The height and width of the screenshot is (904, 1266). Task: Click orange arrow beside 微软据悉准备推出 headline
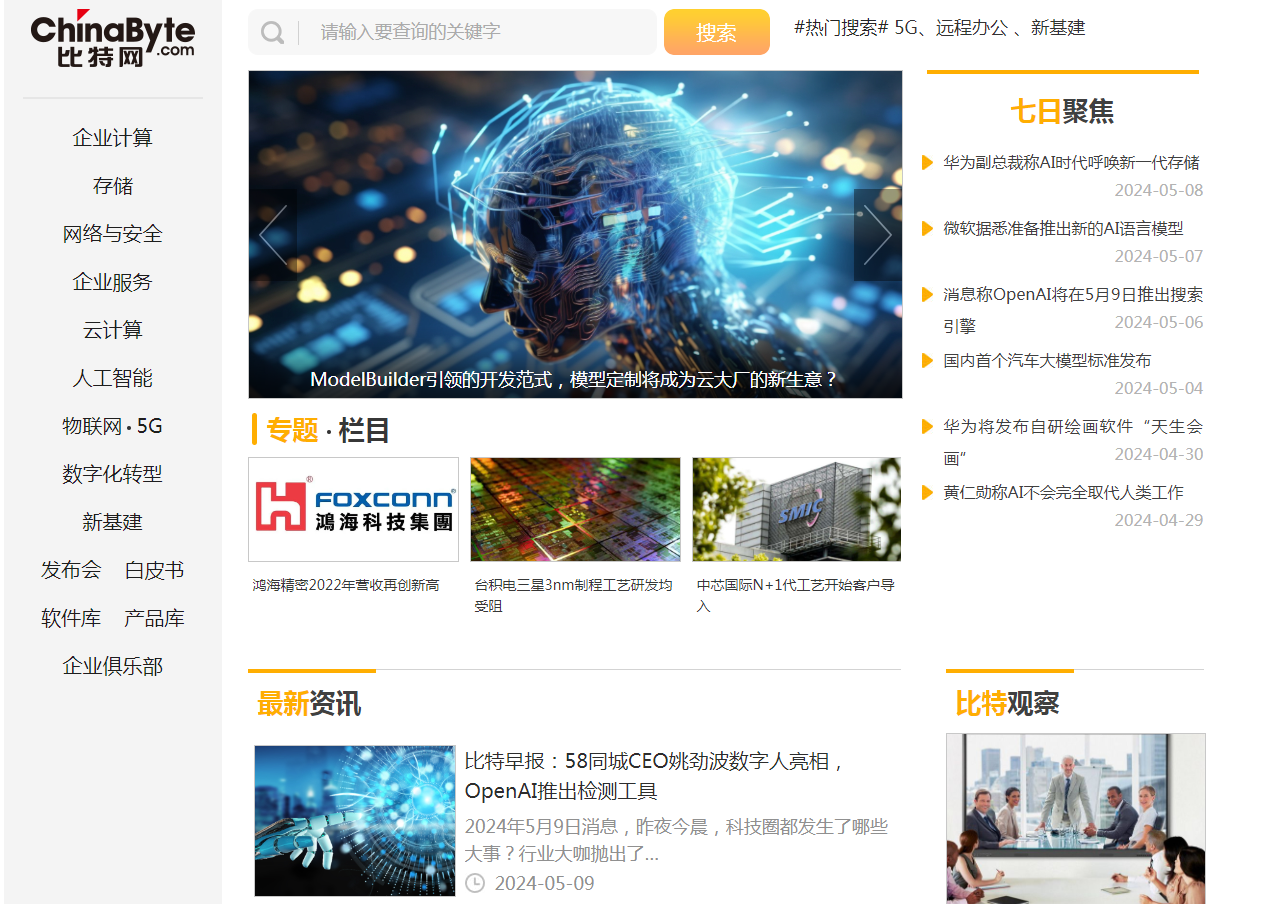[x=927, y=228]
